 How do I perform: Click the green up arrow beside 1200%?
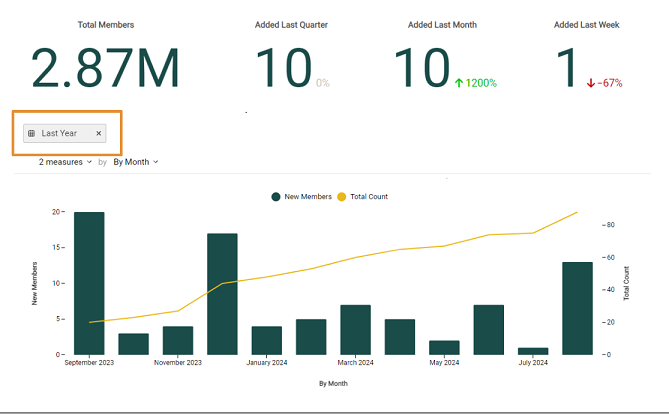tap(457, 83)
